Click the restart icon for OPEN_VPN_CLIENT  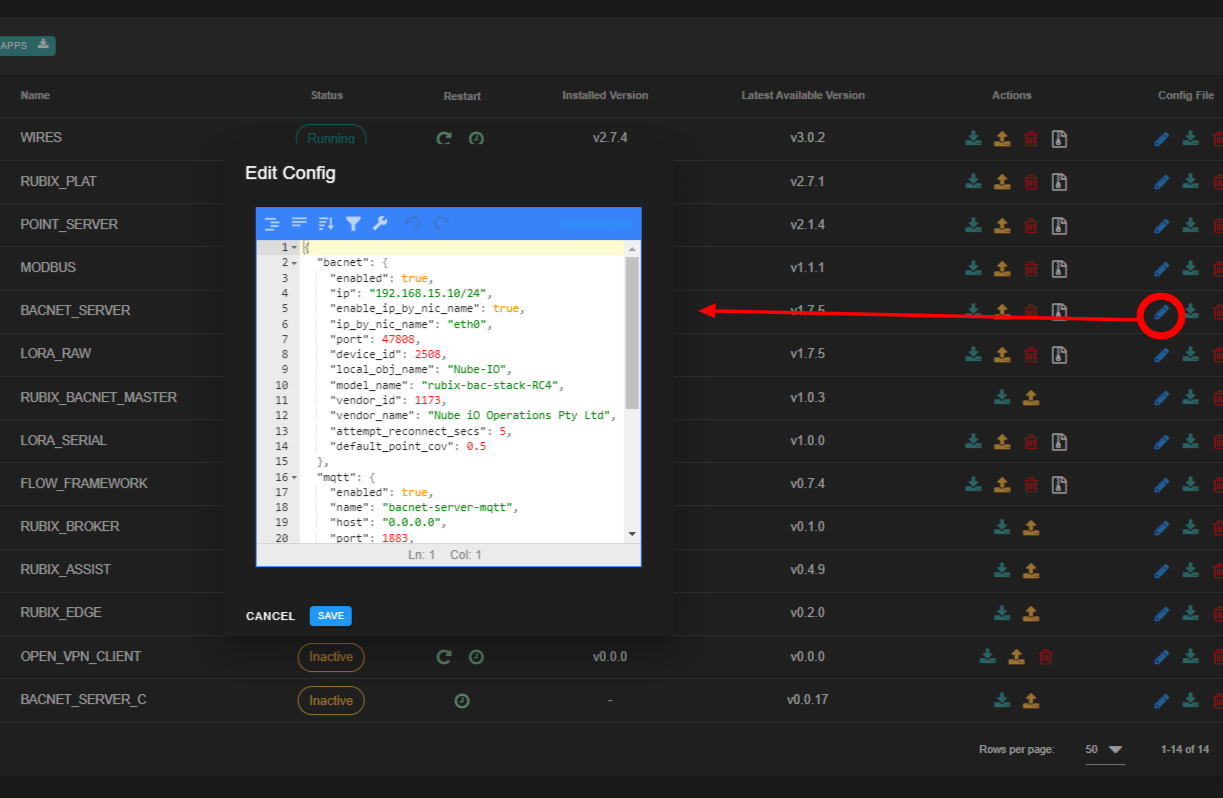(x=444, y=657)
